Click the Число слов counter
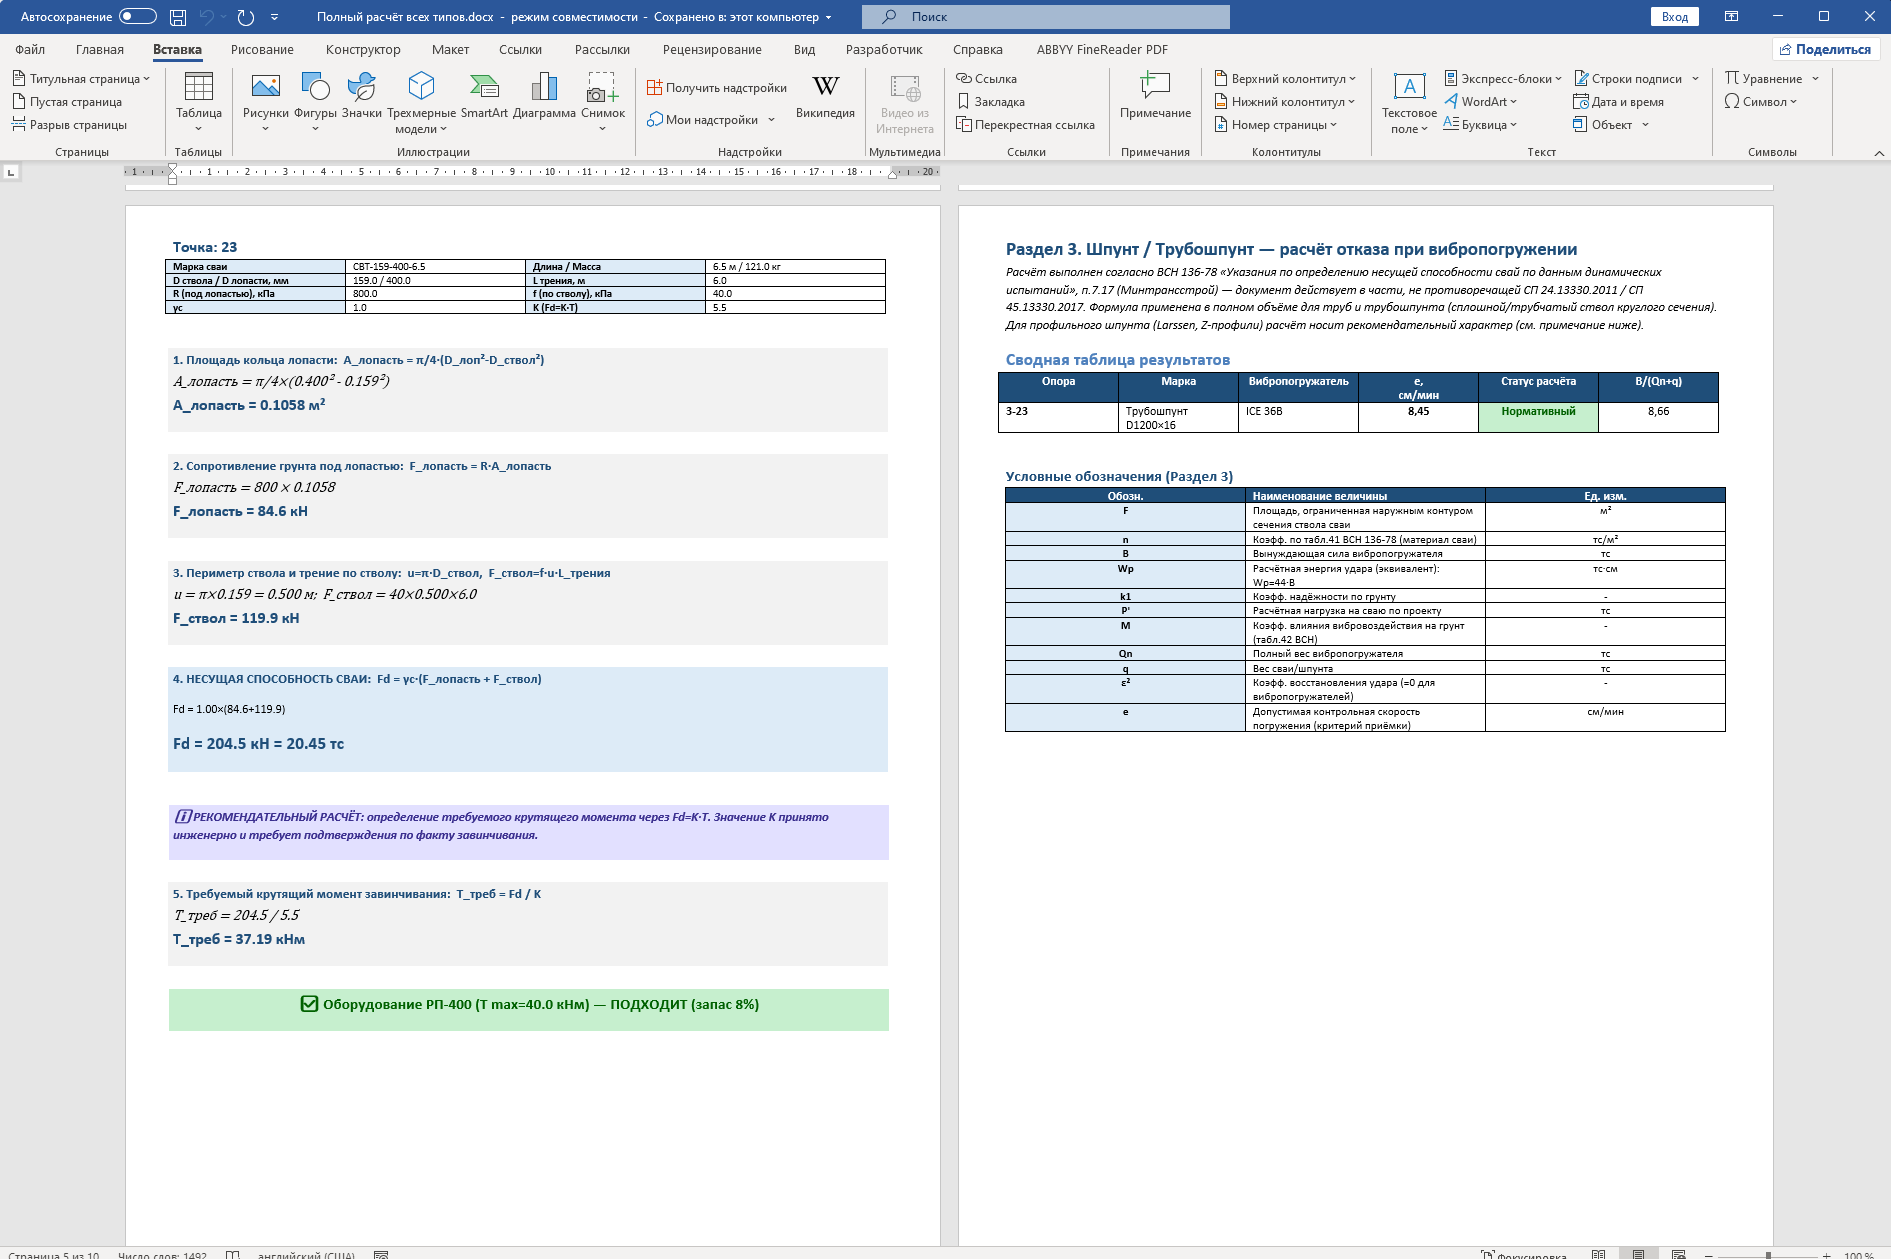Image resolution: width=1891 pixels, height=1259 pixels. click(162, 1255)
